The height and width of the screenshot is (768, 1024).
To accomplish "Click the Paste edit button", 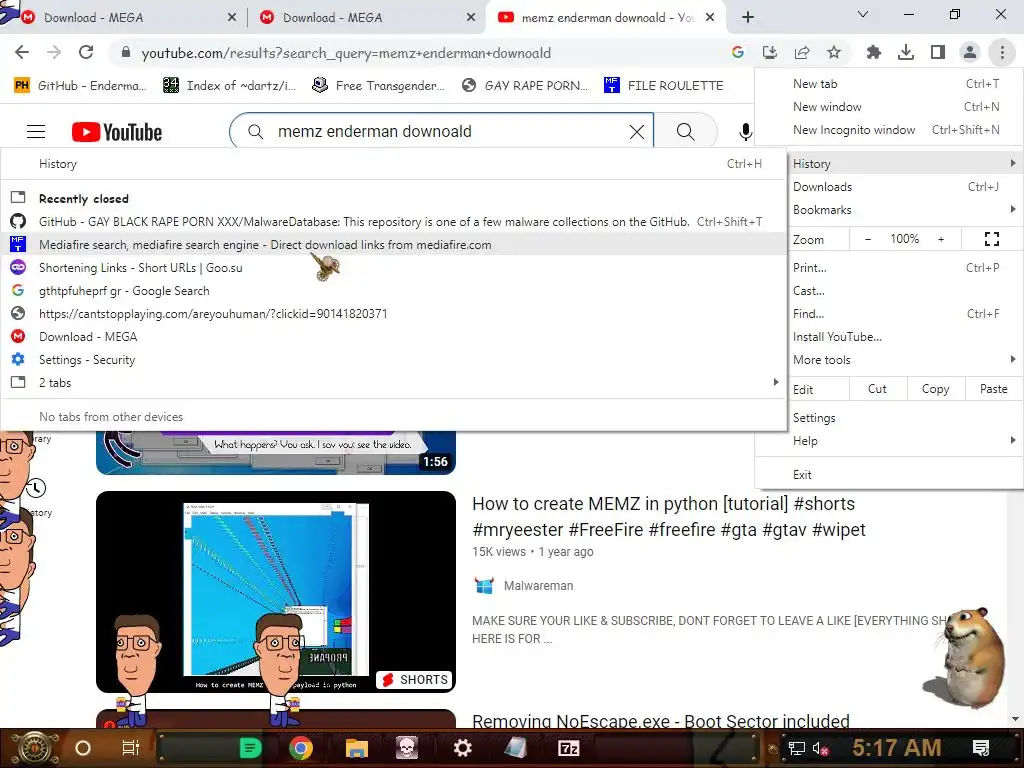I will pos(993,389).
